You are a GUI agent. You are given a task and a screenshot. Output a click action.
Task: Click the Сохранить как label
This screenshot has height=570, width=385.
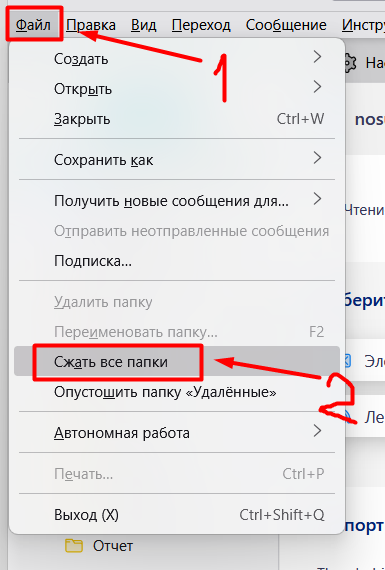(104, 160)
